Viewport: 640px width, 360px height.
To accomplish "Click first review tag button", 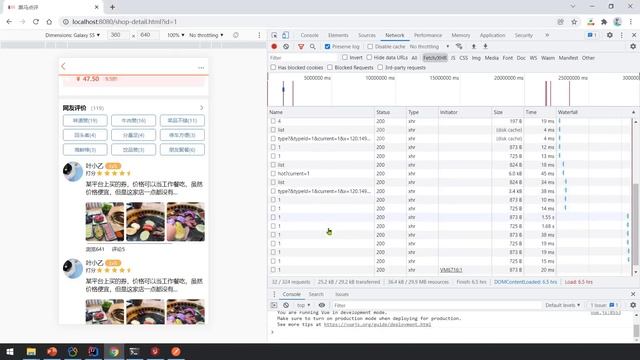I will point(85,120).
